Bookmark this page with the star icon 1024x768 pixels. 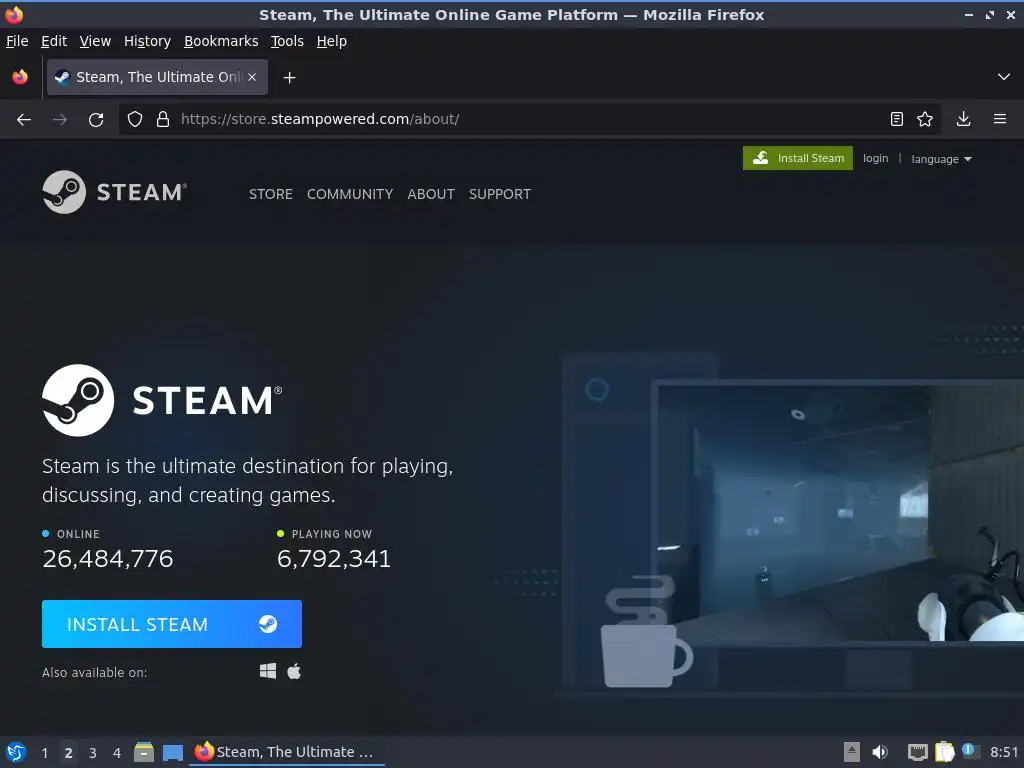tap(925, 119)
